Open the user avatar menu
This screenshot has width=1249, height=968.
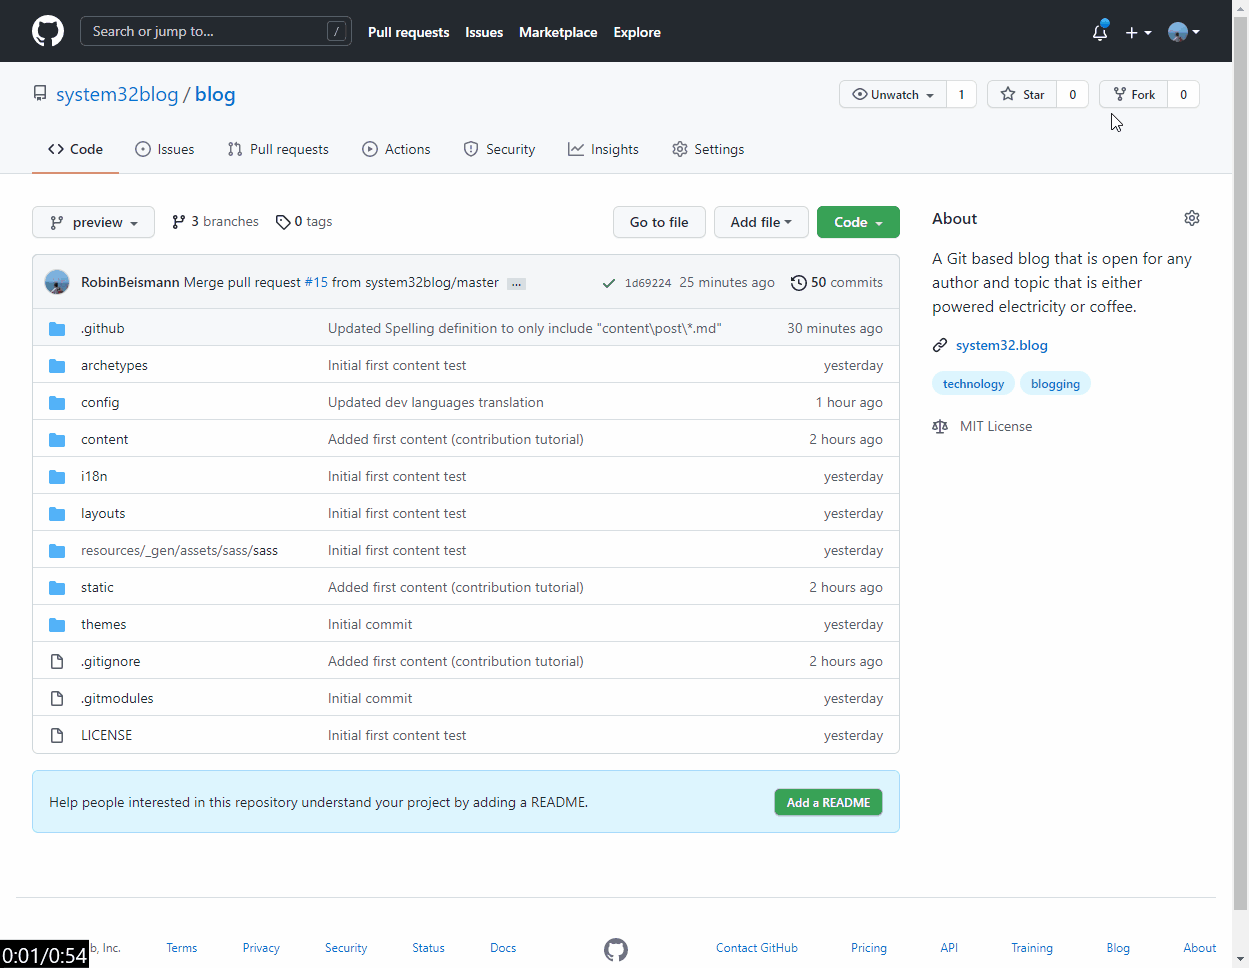click(1184, 32)
